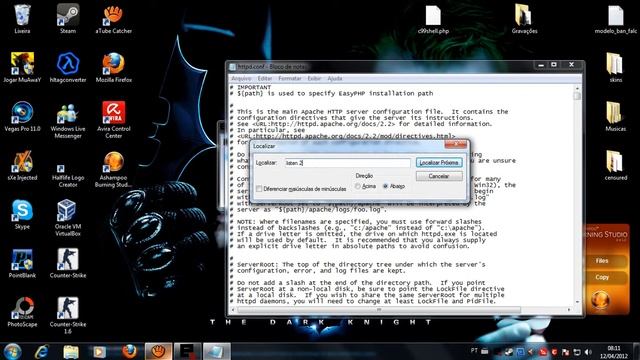Open Windows Explorer folder in taskbar
Screen dimensions: 640x360
coord(71,351)
